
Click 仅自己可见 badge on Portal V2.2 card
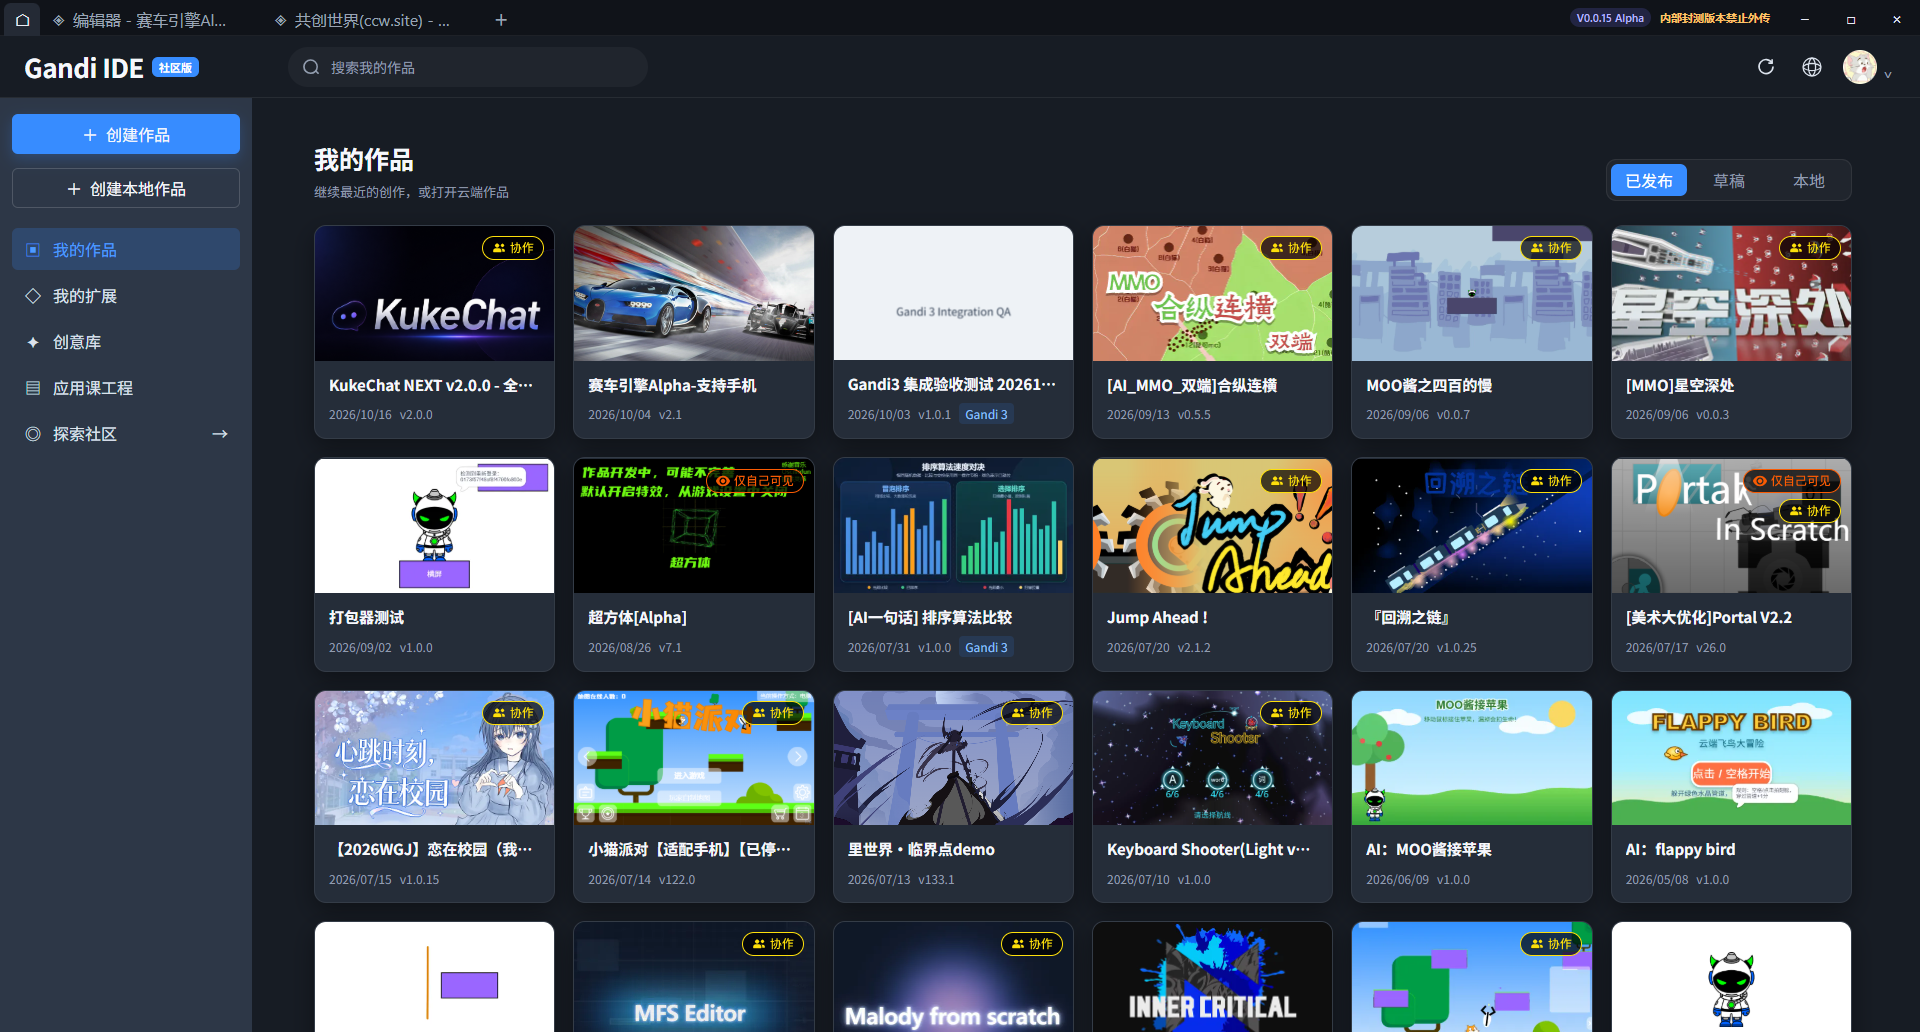click(1792, 481)
